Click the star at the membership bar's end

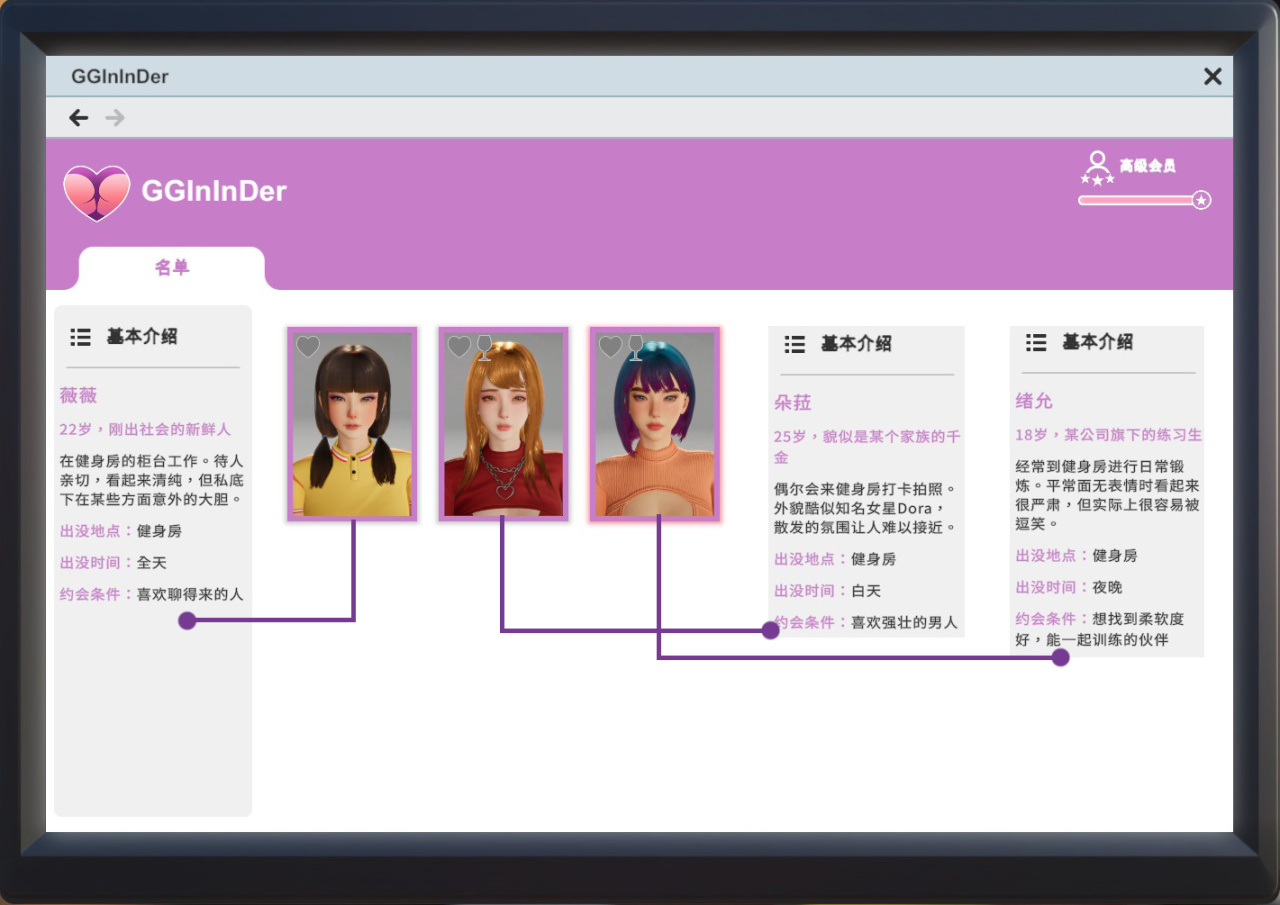[1202, 200]
